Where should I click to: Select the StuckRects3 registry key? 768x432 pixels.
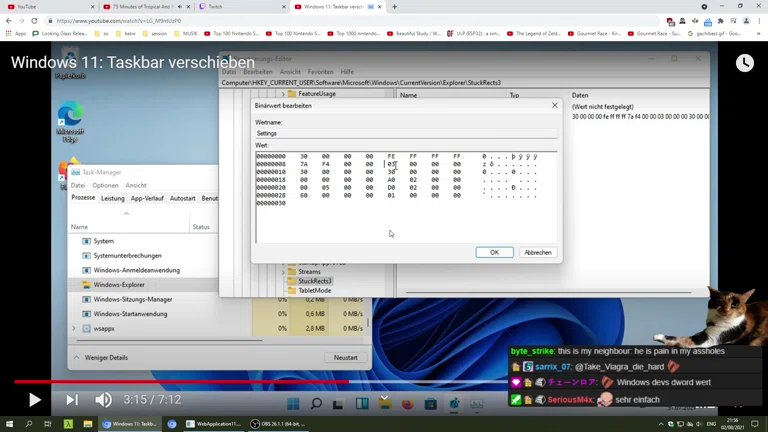pos(314,281)
